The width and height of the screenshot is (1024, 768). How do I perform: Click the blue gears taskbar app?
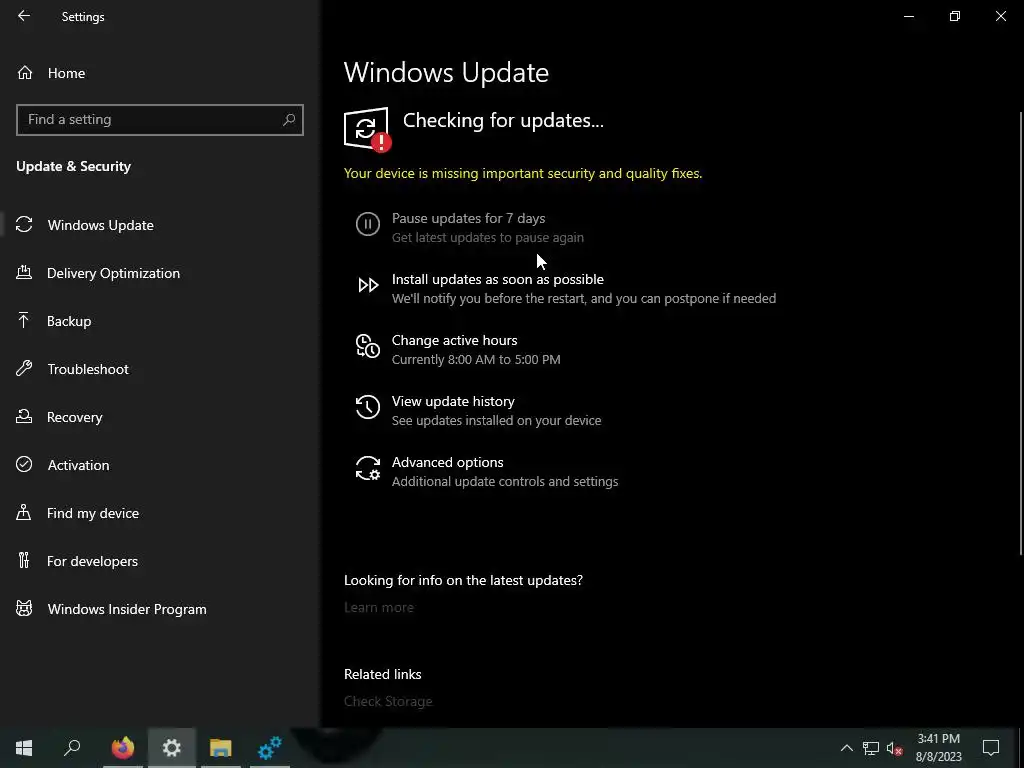click(x=270, y=748)
